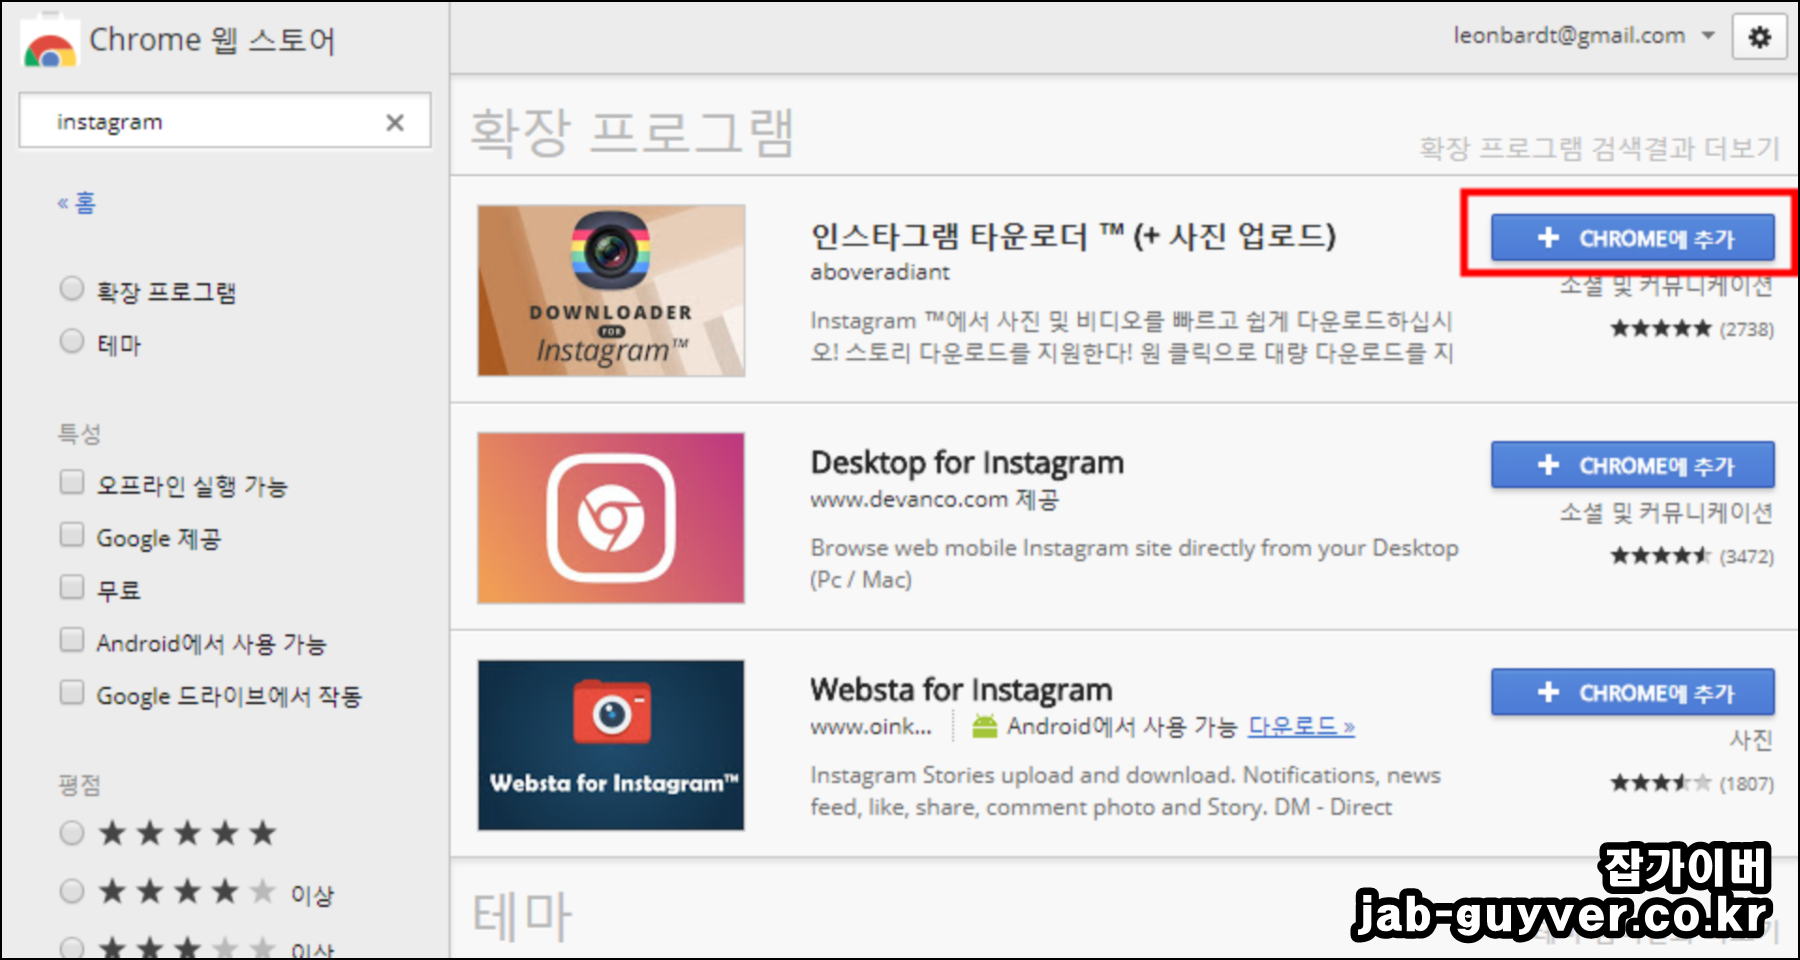Select the five-star rating radio button
This screenshot has height=960, width=1800.
point(72,832)
